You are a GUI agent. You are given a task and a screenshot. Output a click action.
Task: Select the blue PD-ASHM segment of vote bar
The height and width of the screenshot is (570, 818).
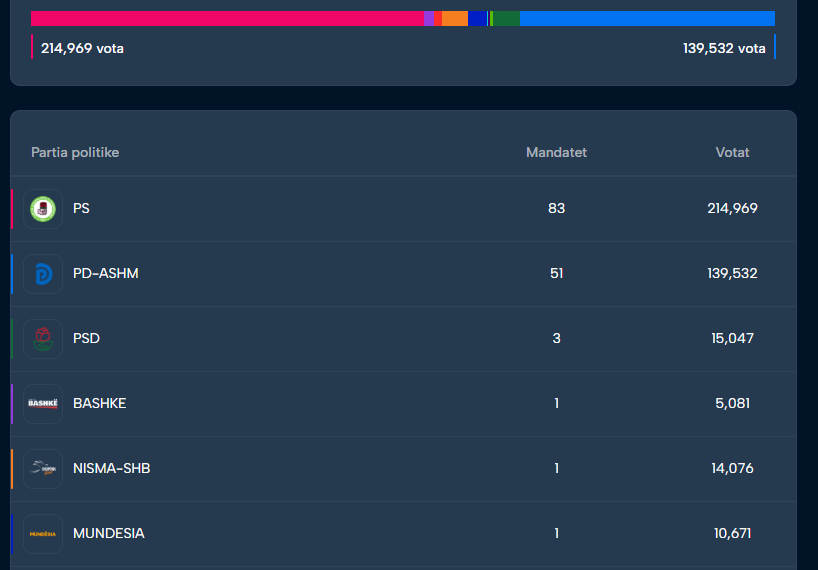tap(647, 18)
